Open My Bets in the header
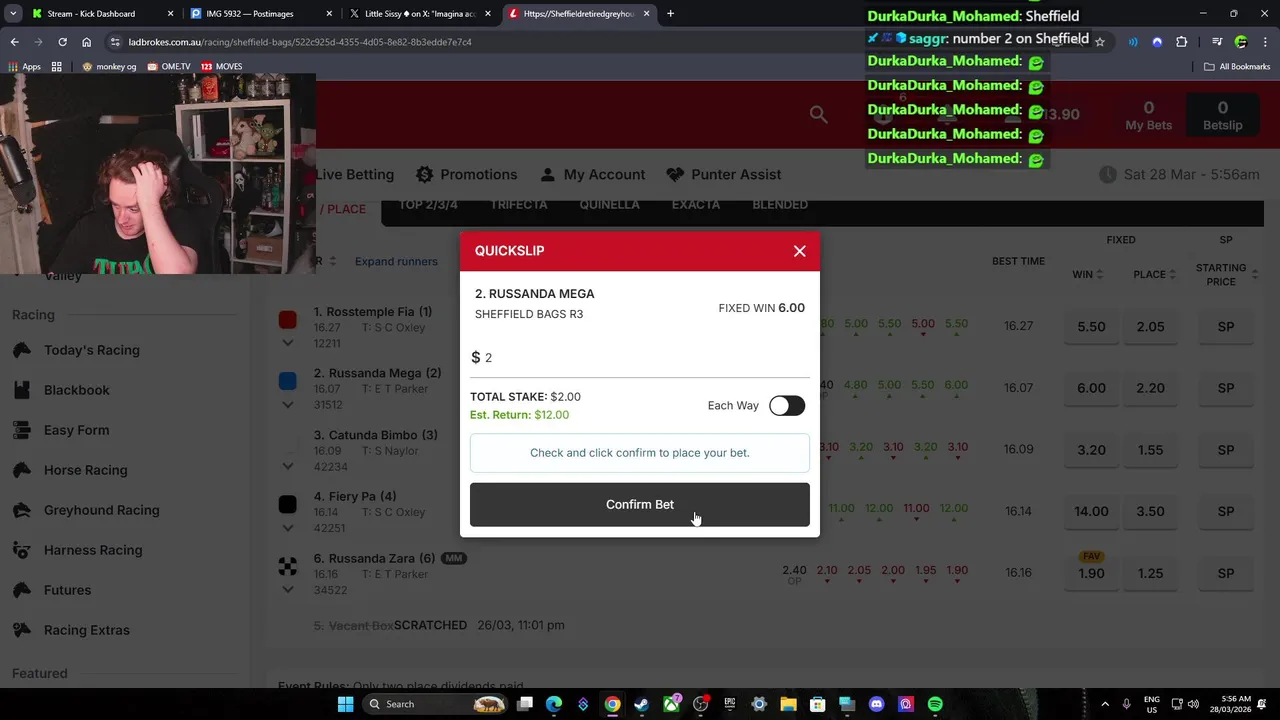The height and width of the screenshot is (720, 1280). [x=1148, y=115]
